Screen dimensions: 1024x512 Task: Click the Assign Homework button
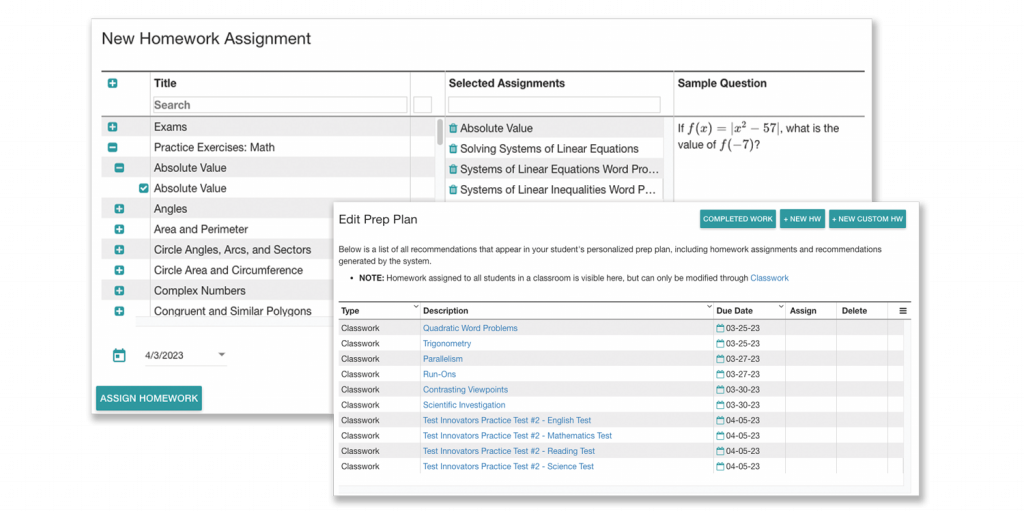[149, 398]
